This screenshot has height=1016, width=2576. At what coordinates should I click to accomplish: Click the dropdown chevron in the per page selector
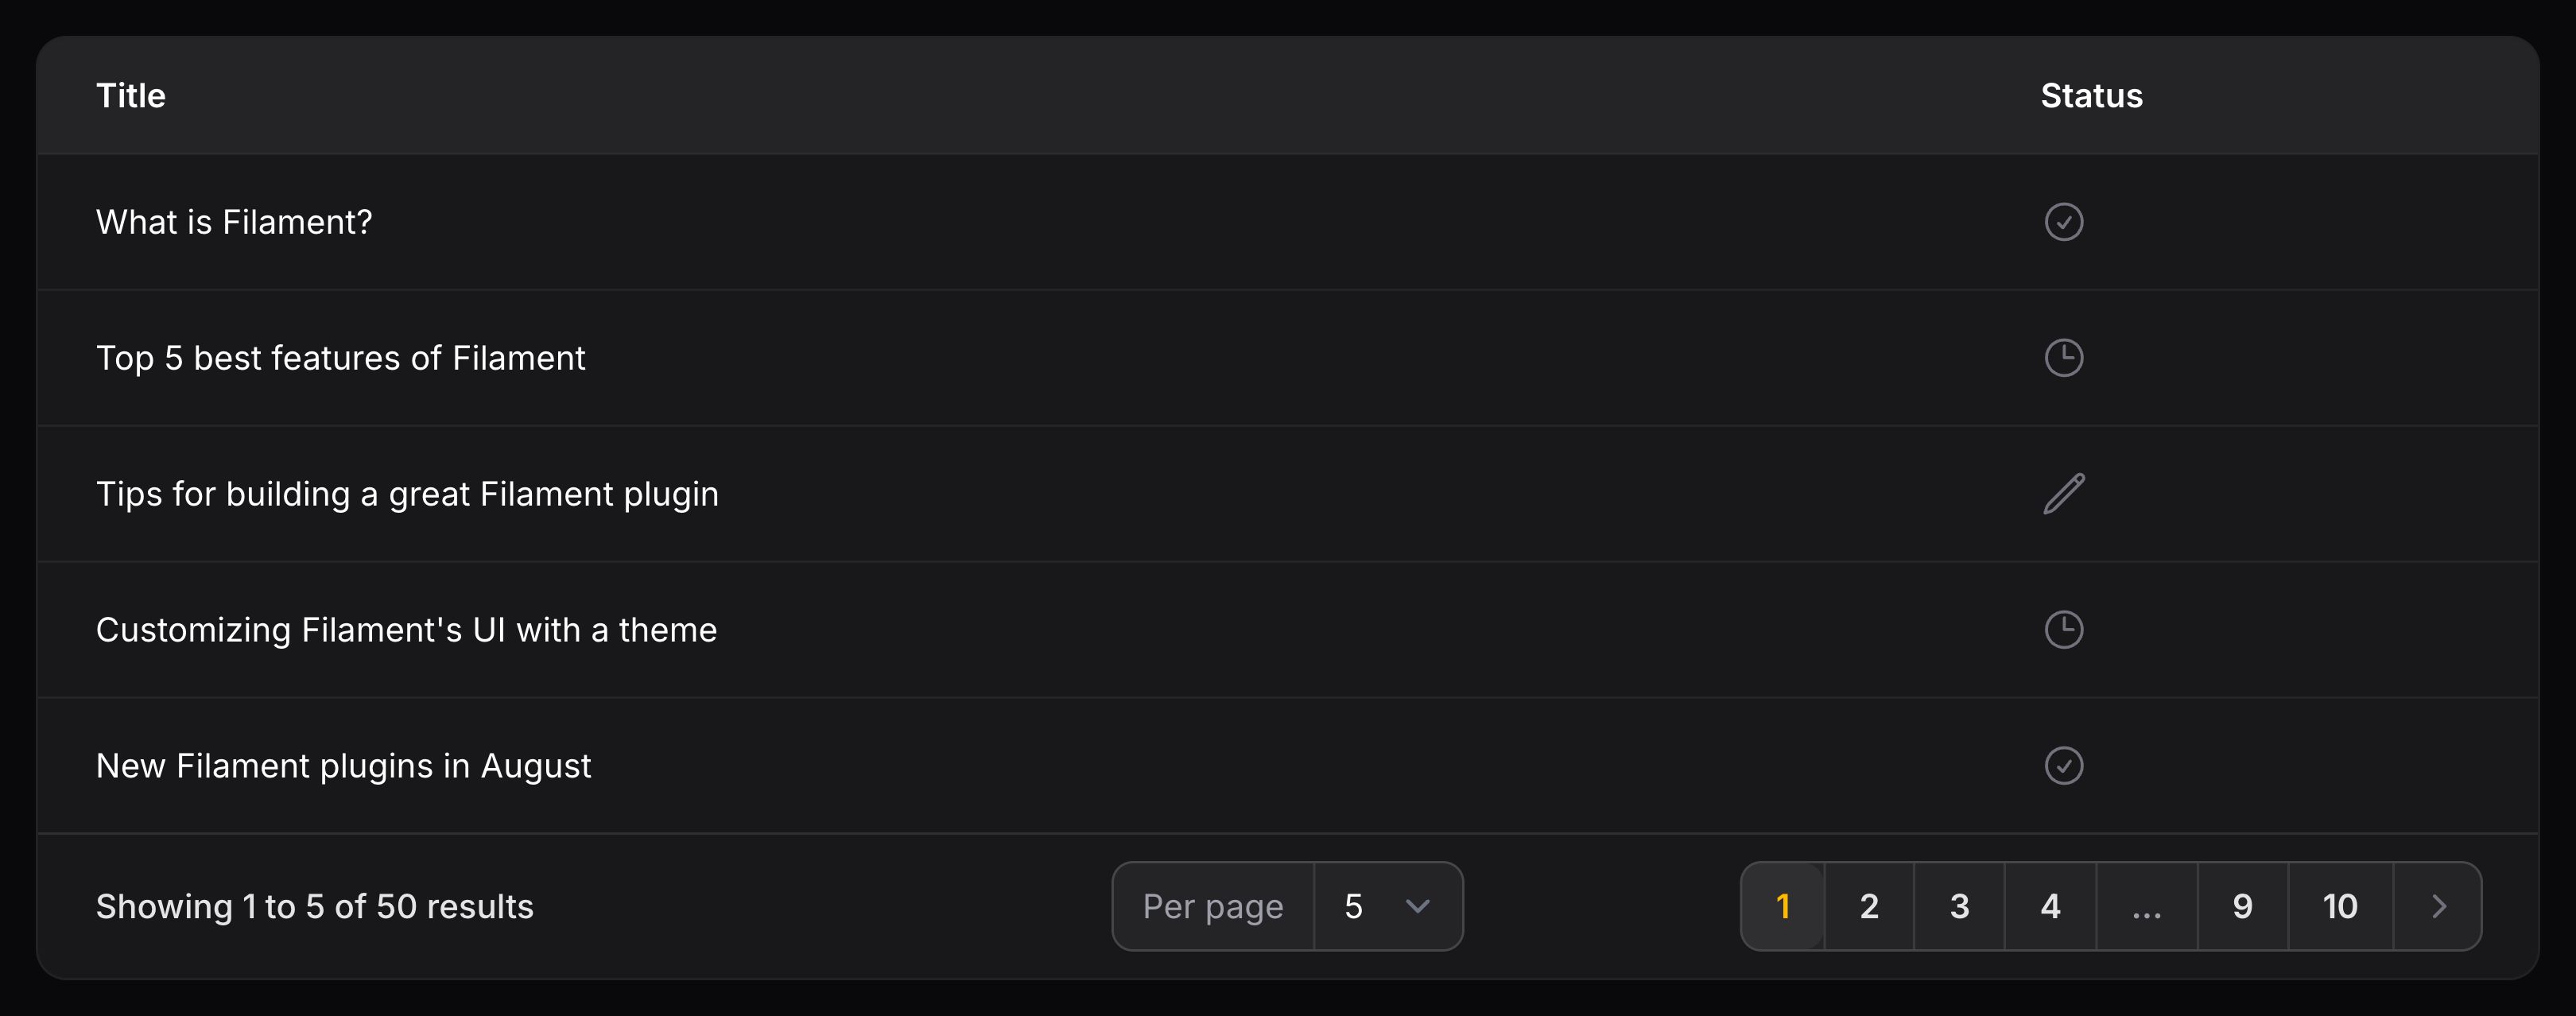[1417, 906]
